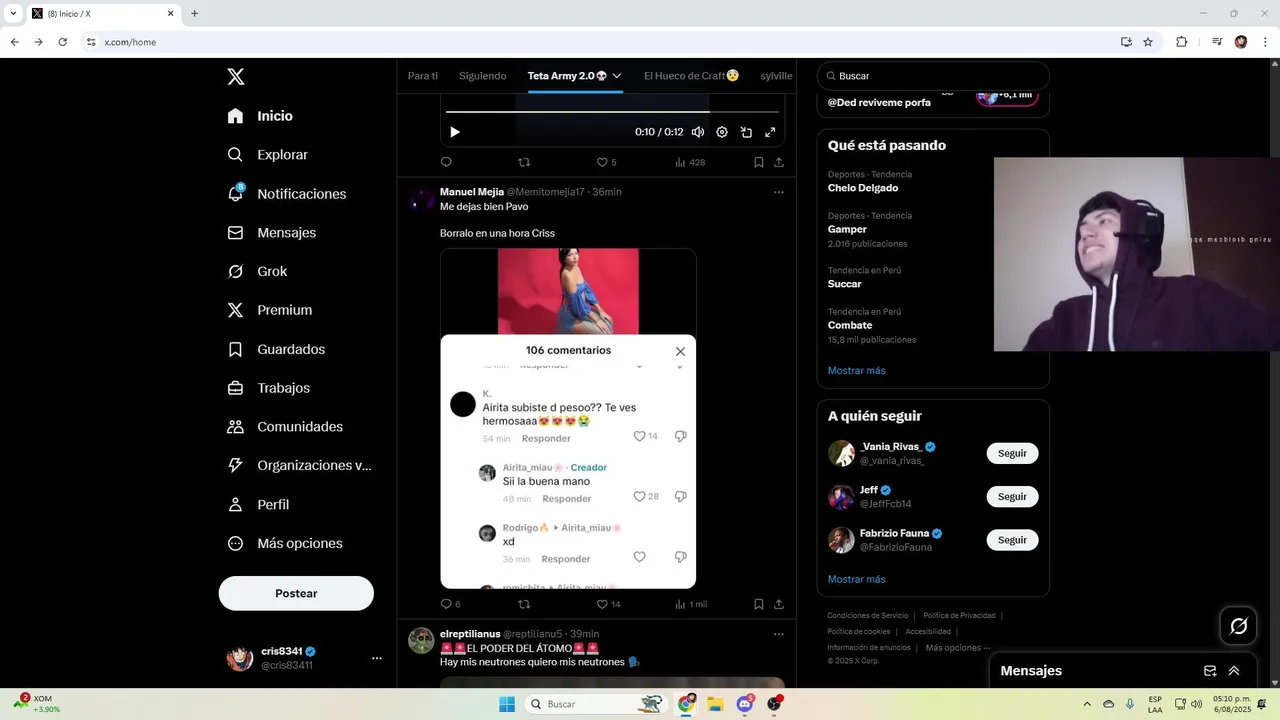Open Grok from sidebar

click(257, 271)
